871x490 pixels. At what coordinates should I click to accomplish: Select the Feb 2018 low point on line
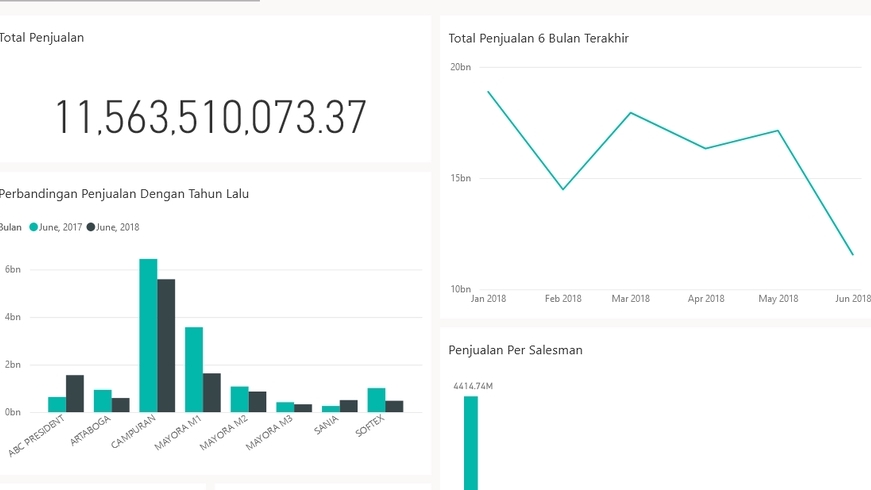tap(563, 189)
